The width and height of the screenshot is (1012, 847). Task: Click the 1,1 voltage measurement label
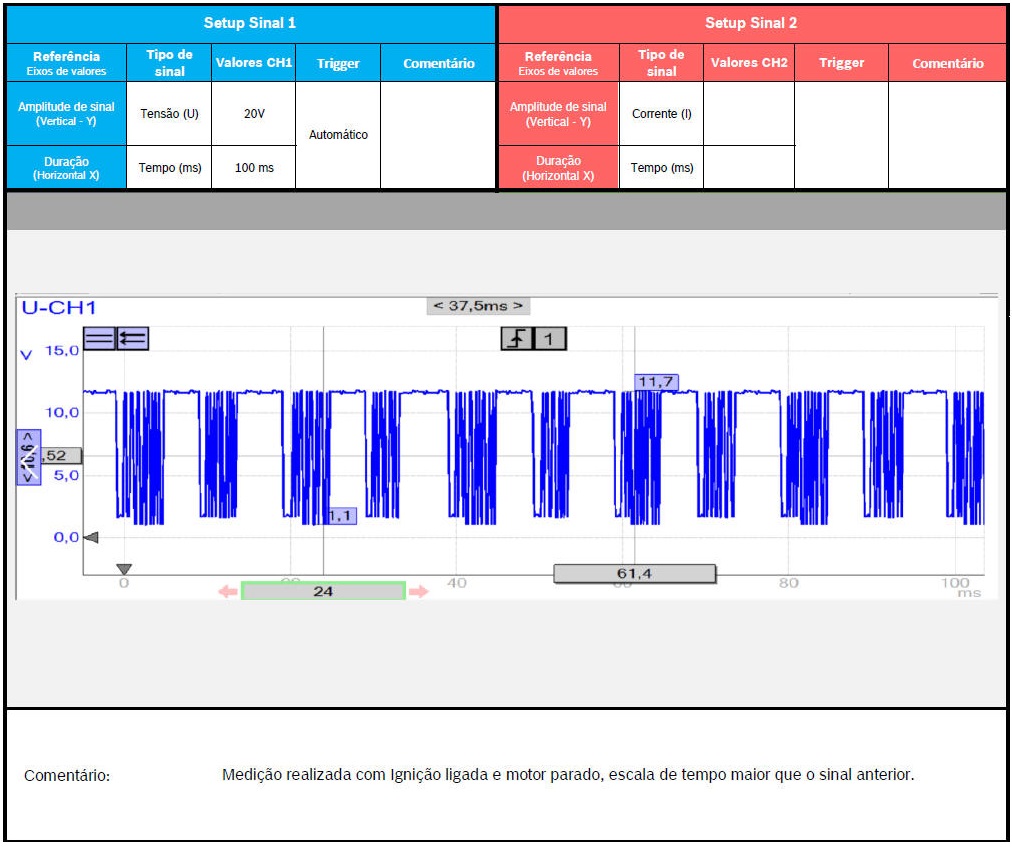pyautogui.click(x=341, y=515)
